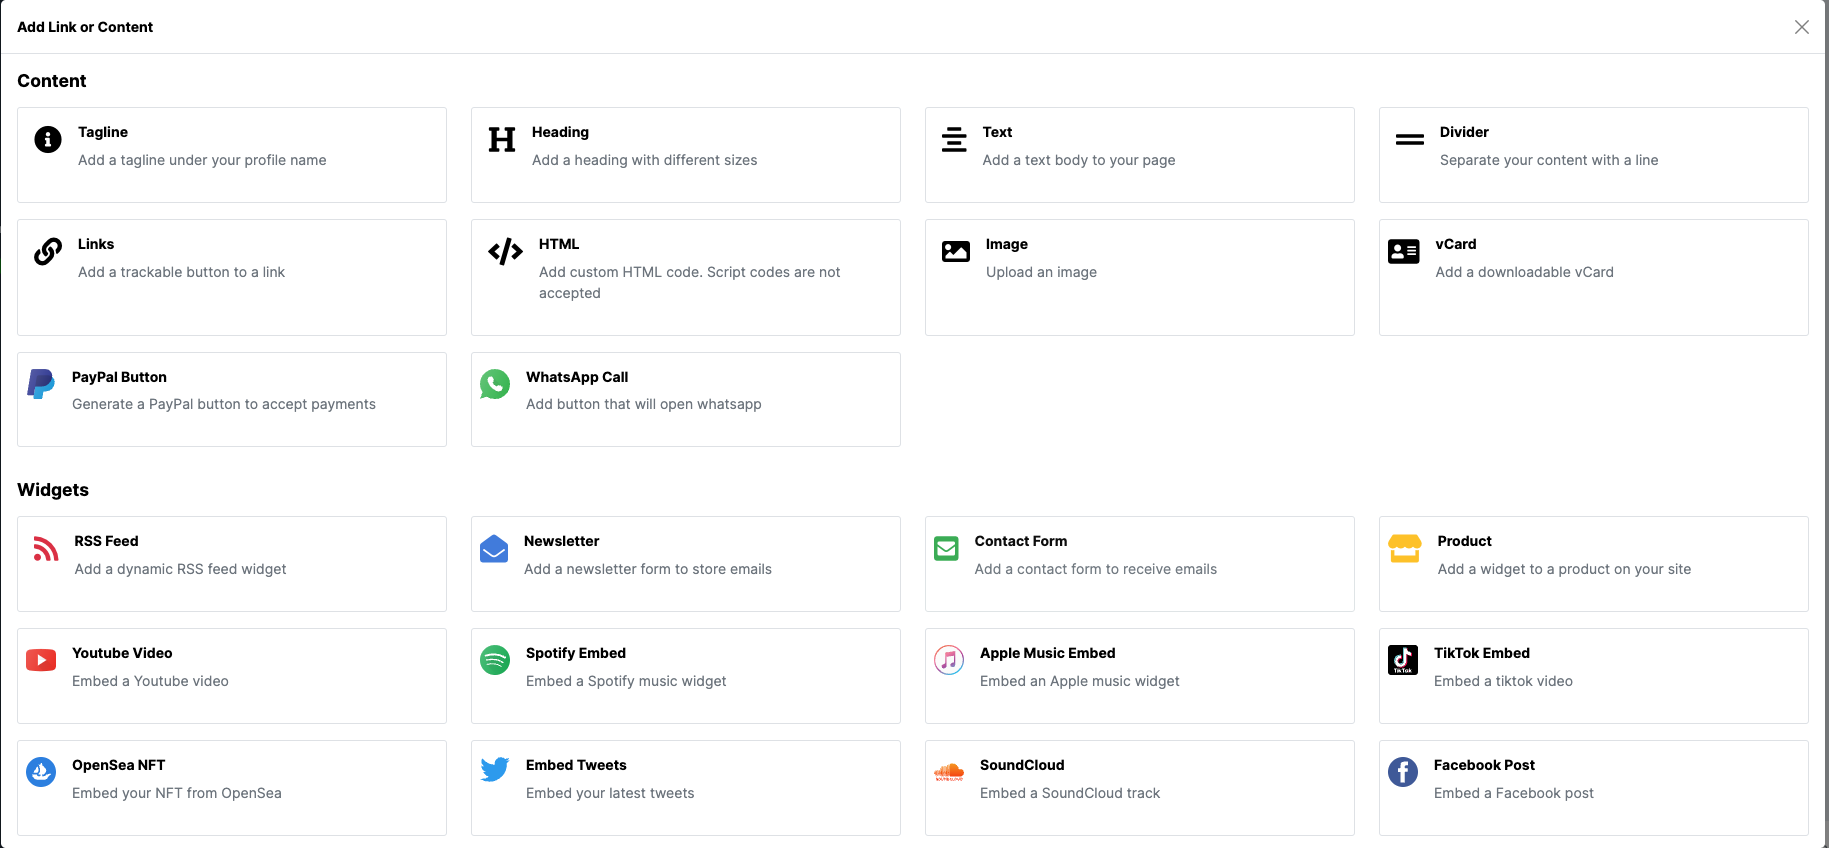Select the Tagline content title
The height and width of the screenshot is (848, 1829).
pyautogui.click(x=103, y=132)
